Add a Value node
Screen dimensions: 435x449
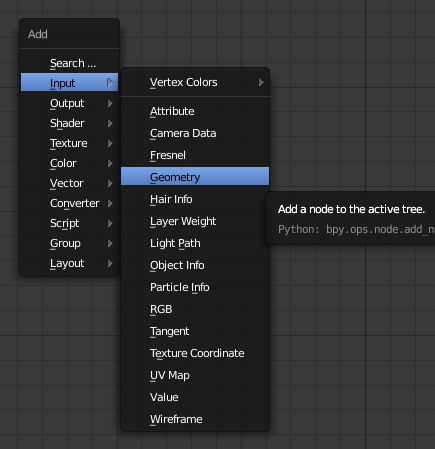pos(195,397)
